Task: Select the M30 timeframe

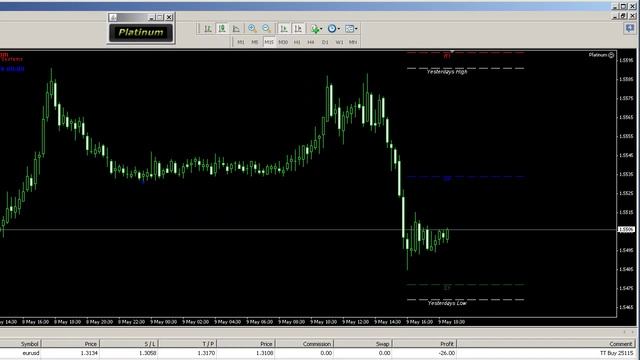Action: pos(283,42)
